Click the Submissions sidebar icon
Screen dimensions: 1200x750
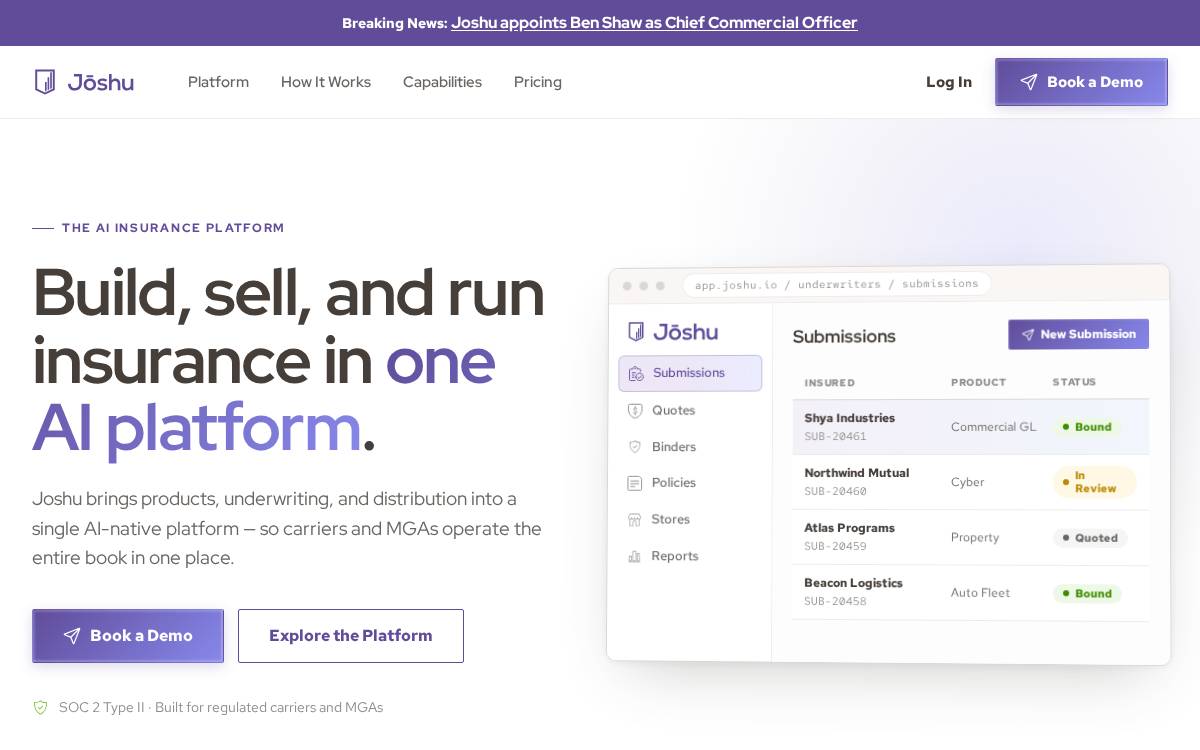(x=636, y=373)
